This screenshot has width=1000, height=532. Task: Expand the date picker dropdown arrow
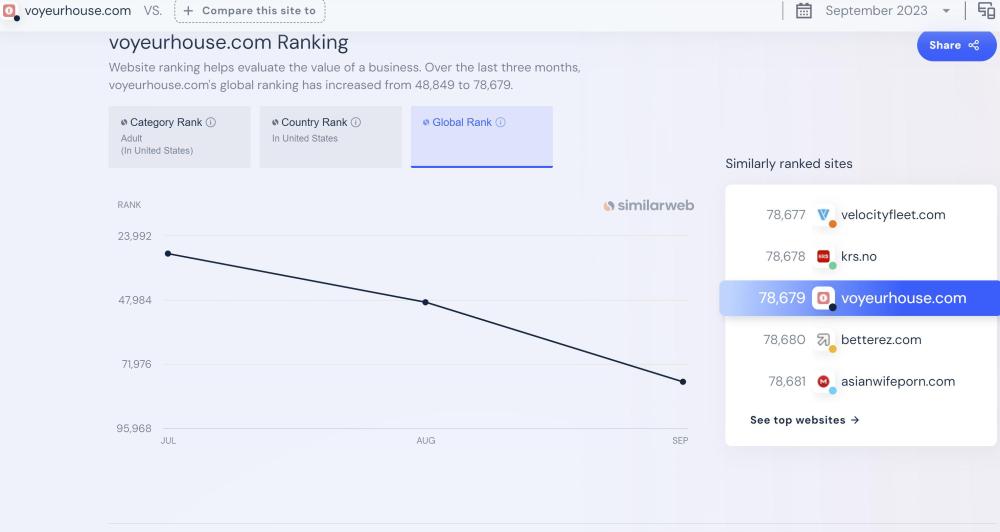946,11
